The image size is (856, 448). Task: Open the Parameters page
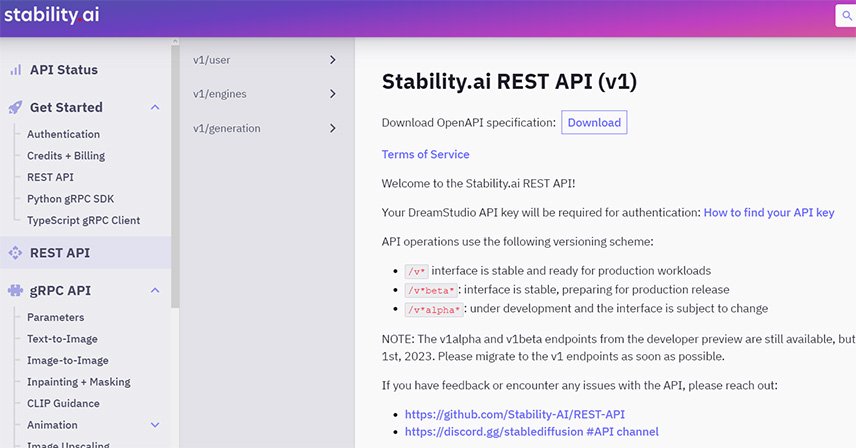(56, 317)
